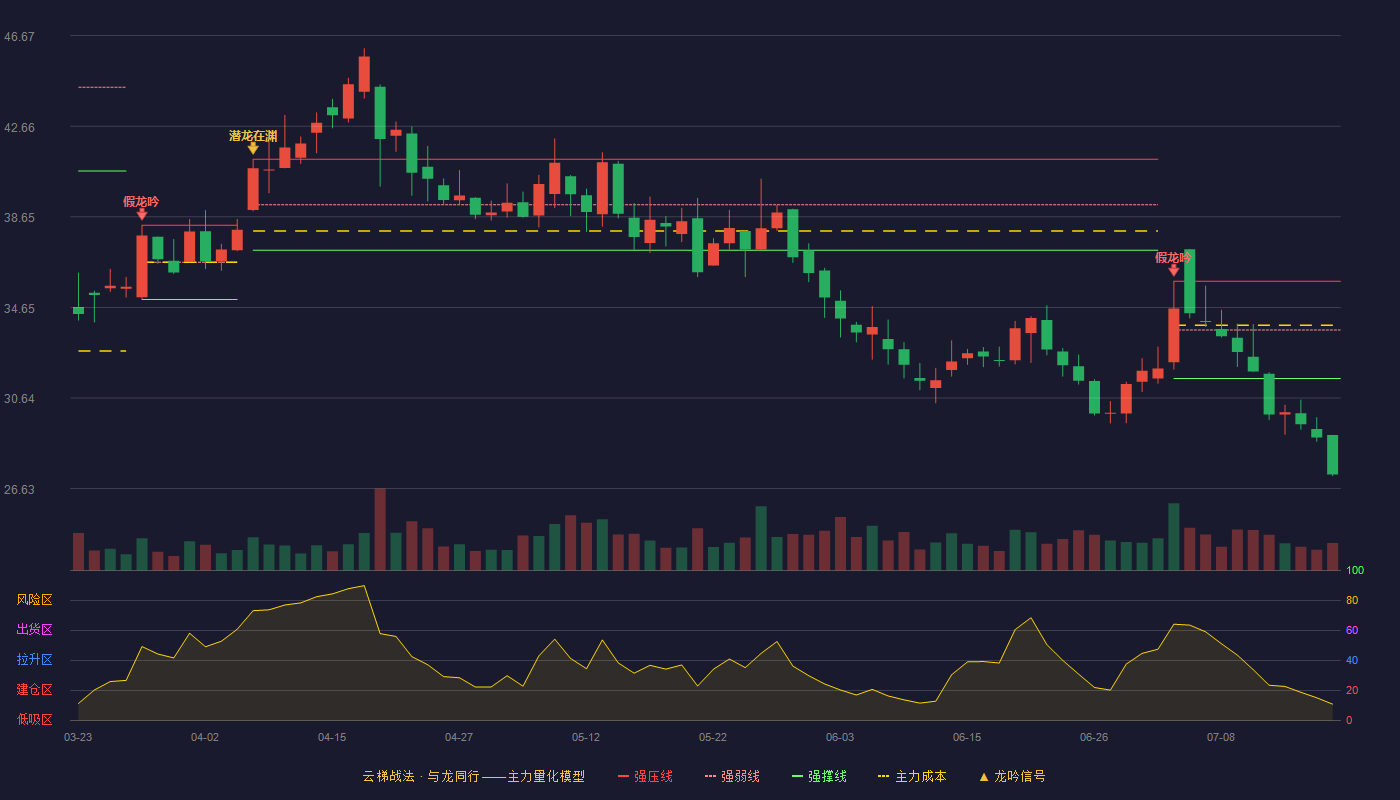Click the 05-12 date label
Image resolution: width=1400 pixels, height=800 pixels.
coord(586,737)
